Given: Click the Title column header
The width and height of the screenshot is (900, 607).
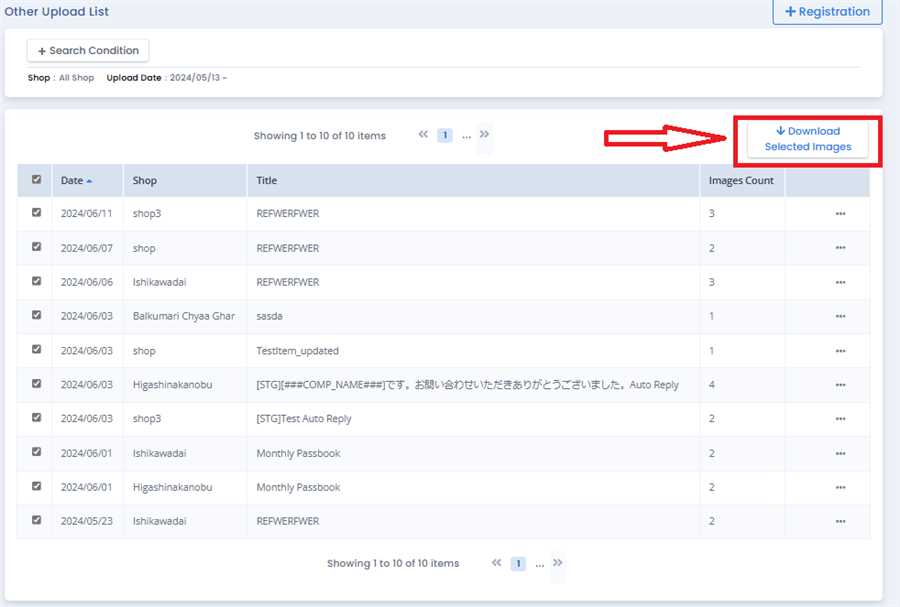Looking at the screenshot, I should pos(266,181).
